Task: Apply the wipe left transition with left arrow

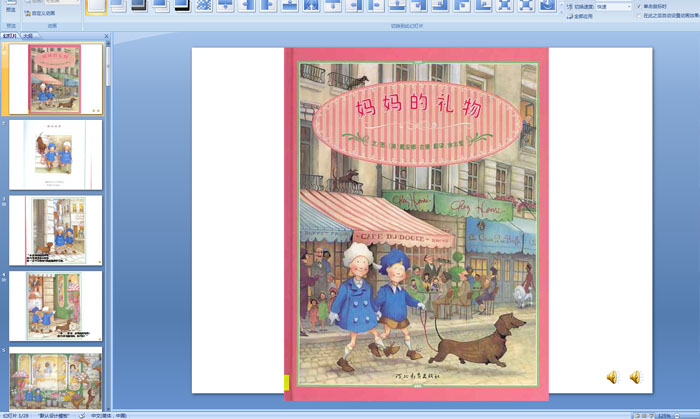Action: (x=246, y=6)
